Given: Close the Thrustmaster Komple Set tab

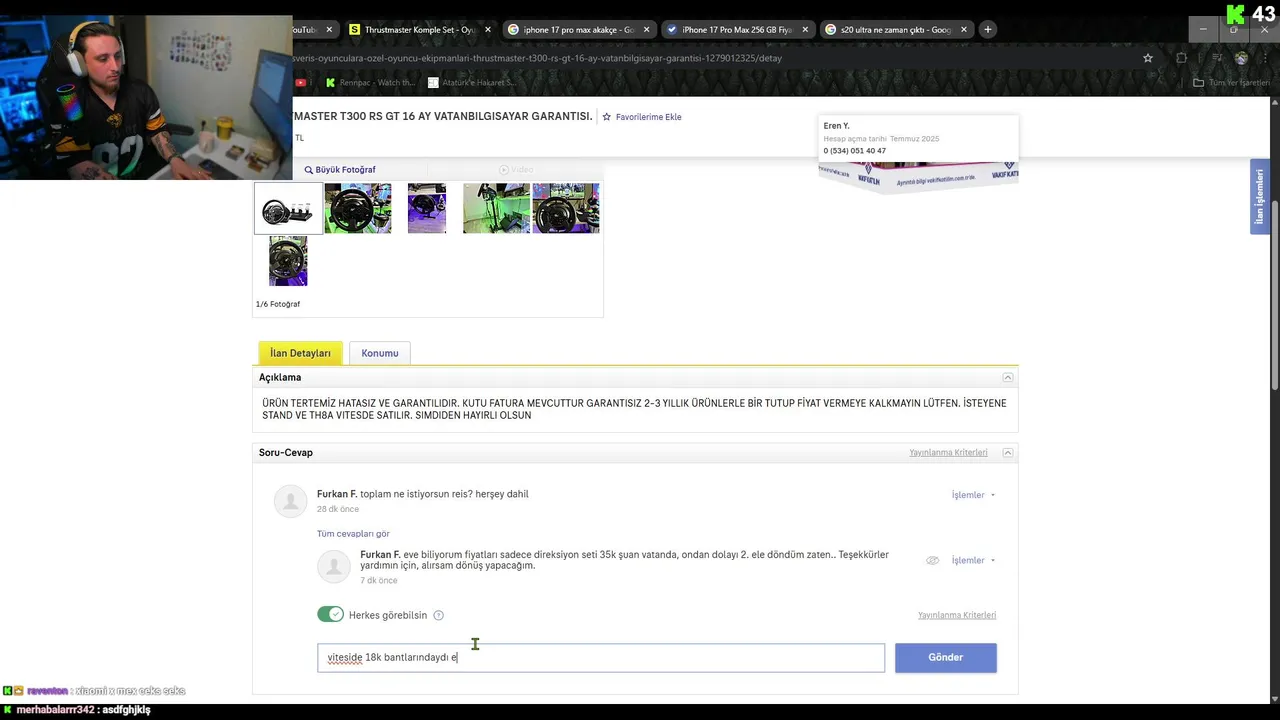Looking at the screenshot, I should click(488, 30).
